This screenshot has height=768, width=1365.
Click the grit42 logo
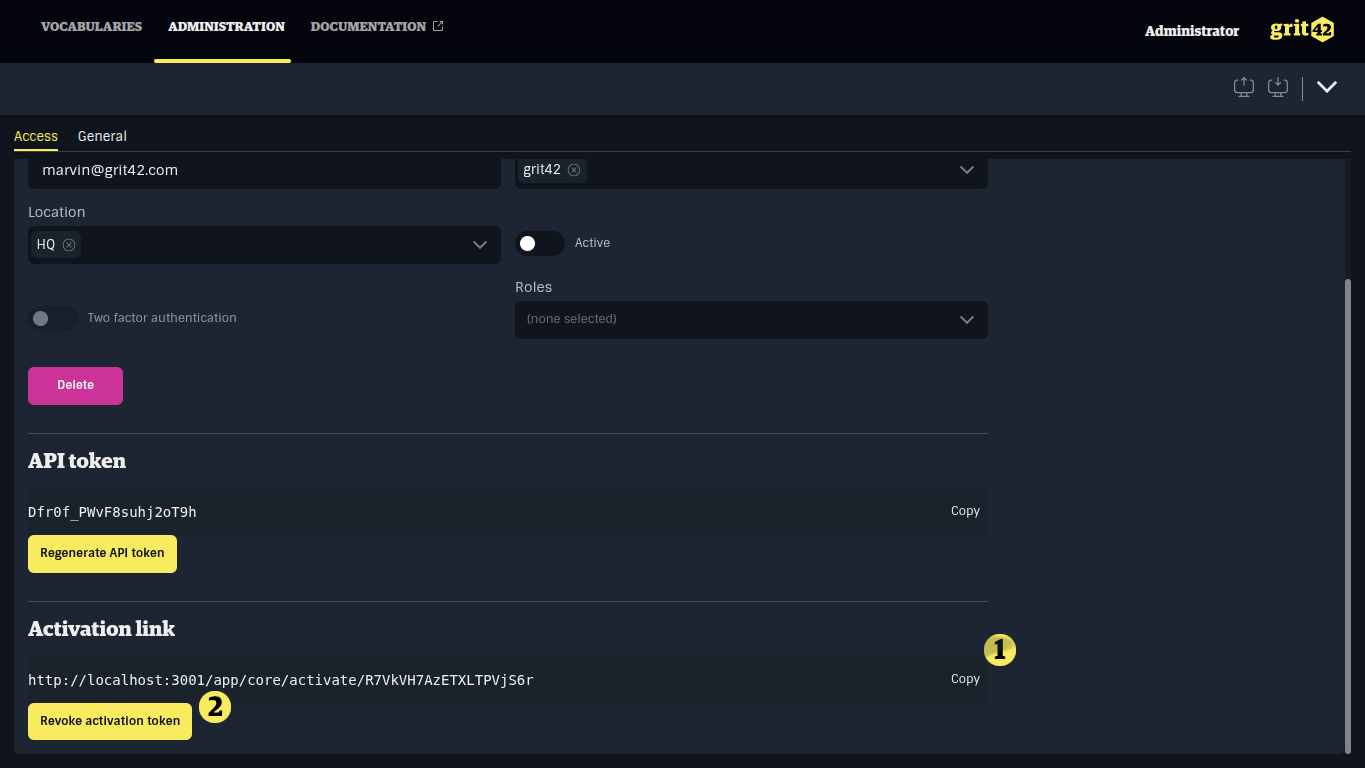click(x=1301, y=29)
